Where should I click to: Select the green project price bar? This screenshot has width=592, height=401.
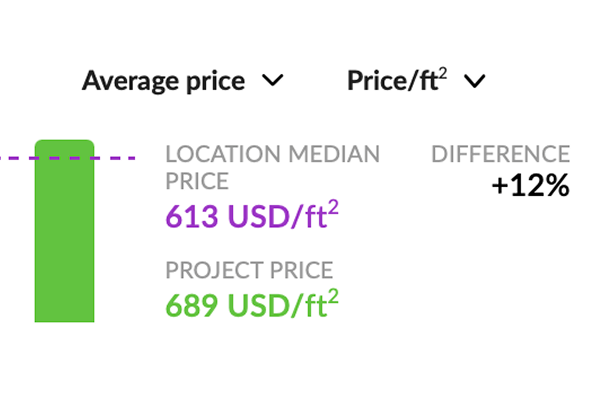point(65,231)
